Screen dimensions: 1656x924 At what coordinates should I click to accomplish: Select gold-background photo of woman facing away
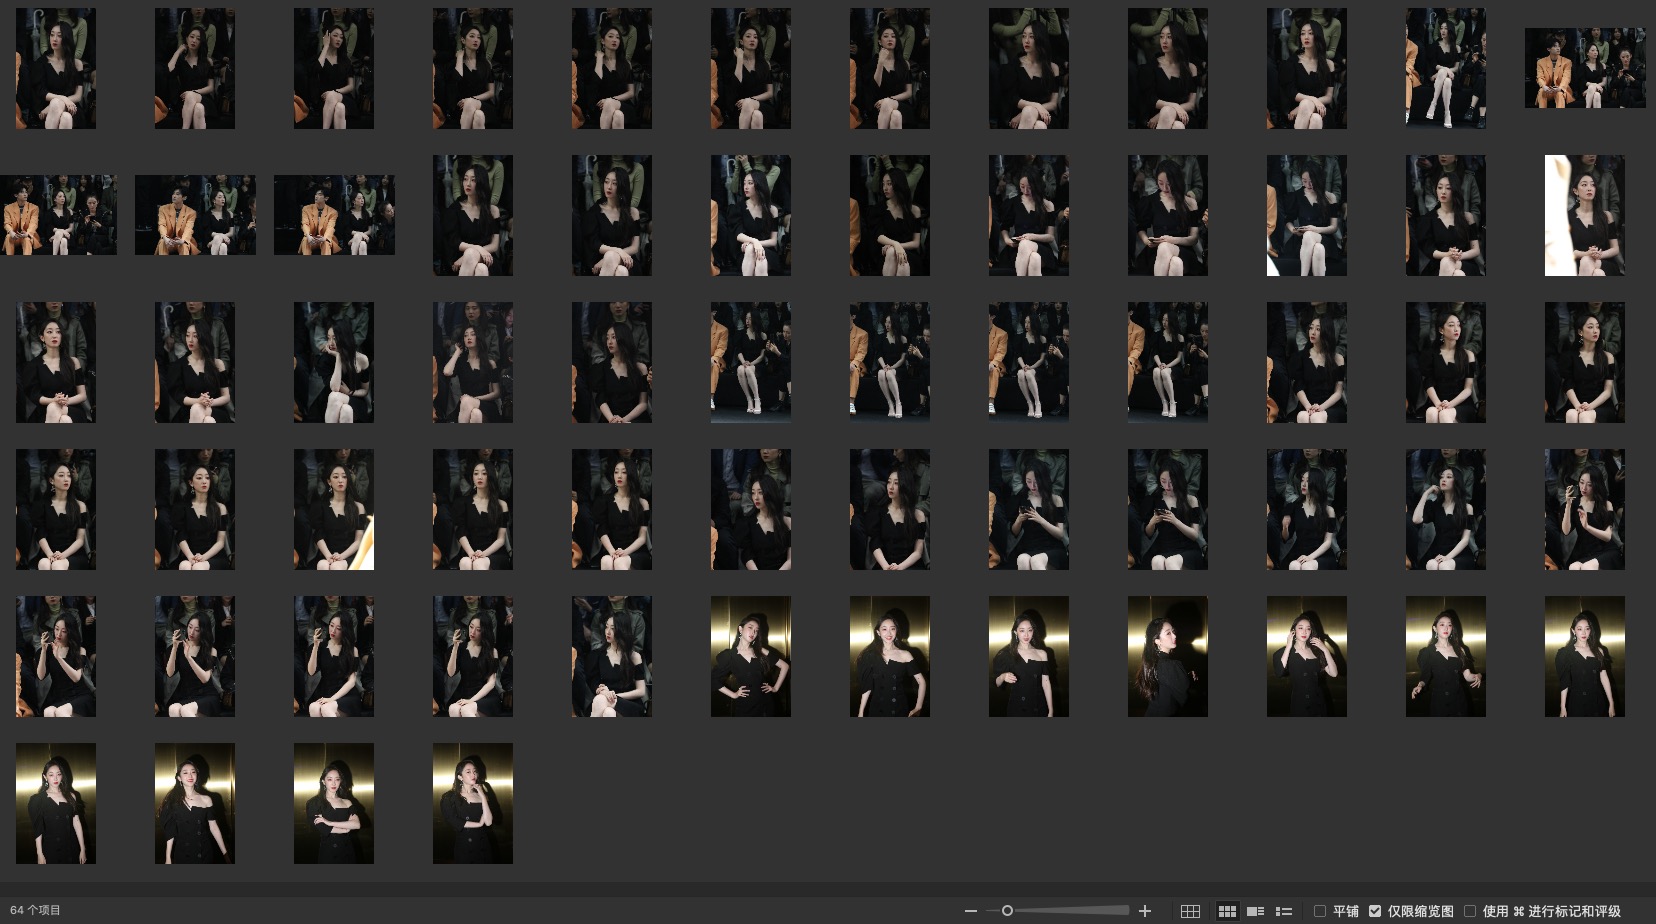(1168, 656)
